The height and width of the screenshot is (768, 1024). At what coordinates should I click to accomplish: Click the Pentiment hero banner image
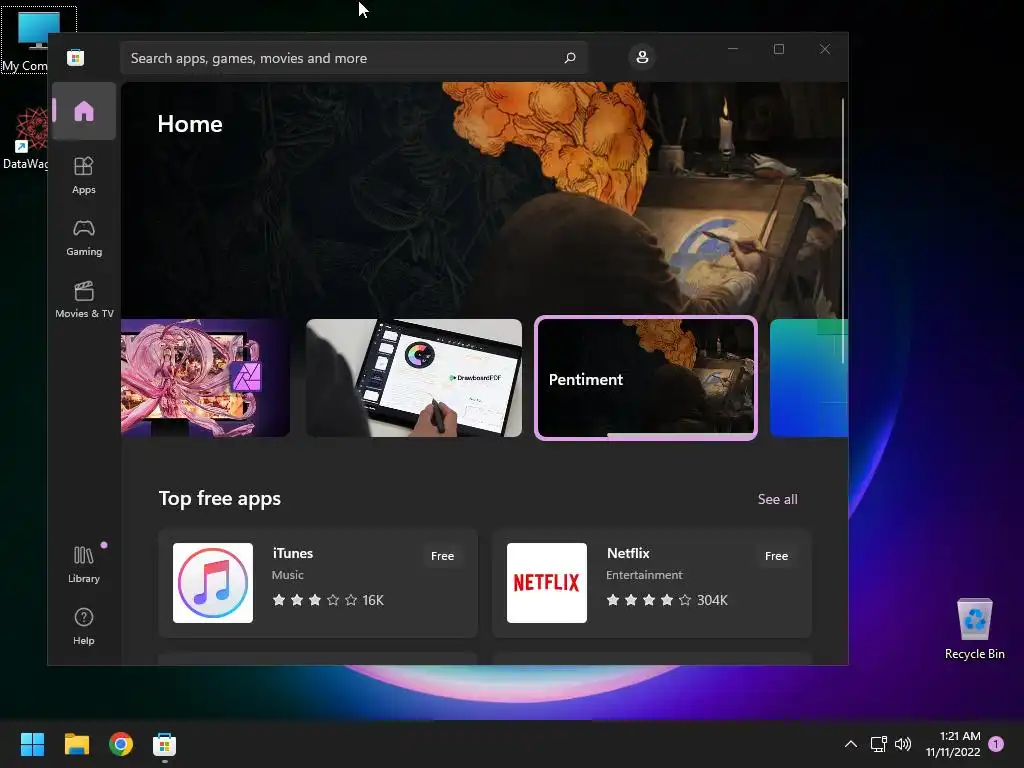[x=485, y=199]
